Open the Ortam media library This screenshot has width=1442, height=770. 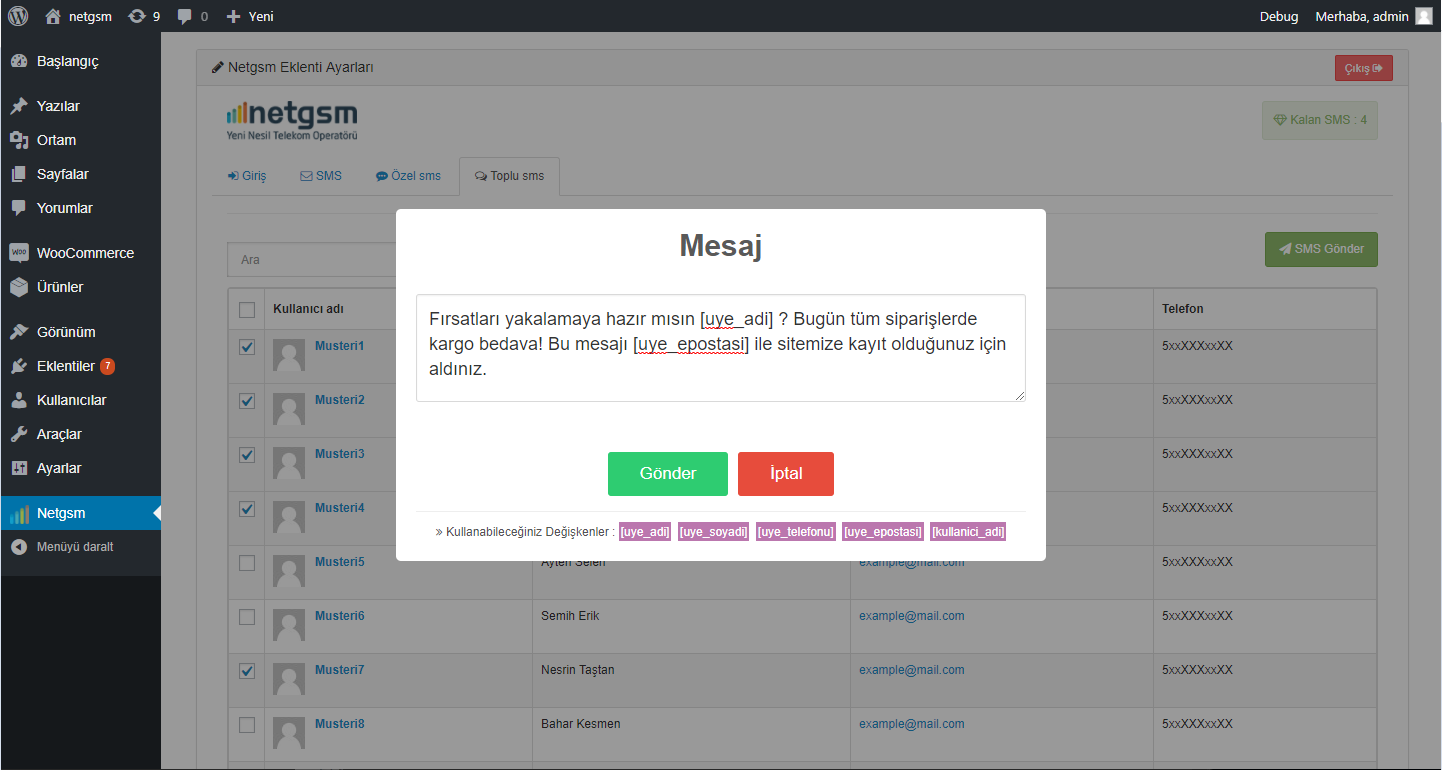80,140
